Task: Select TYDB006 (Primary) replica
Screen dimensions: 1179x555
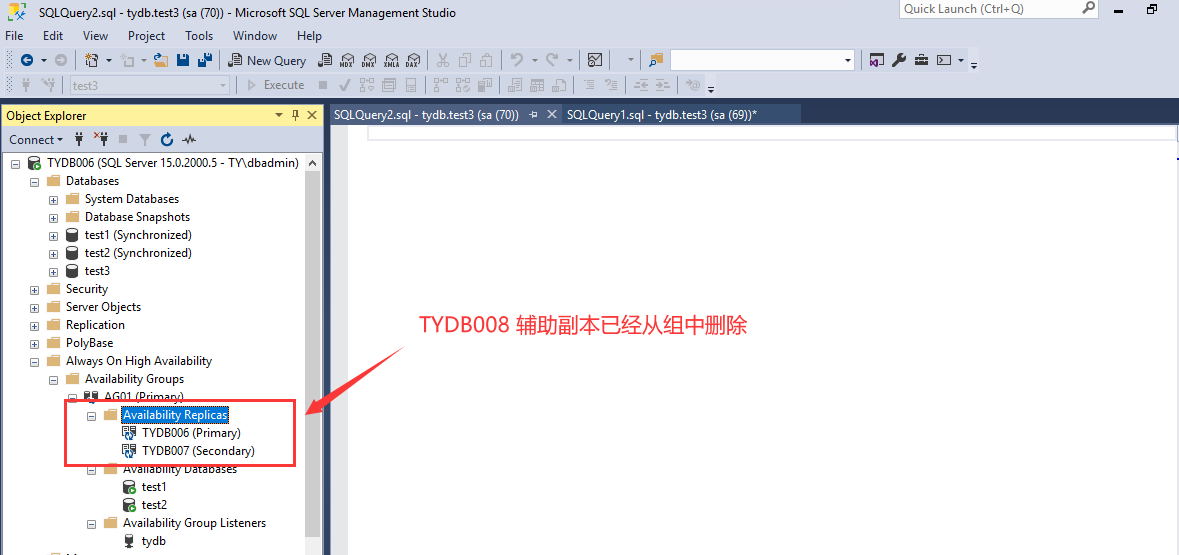Action: [191, 432]
